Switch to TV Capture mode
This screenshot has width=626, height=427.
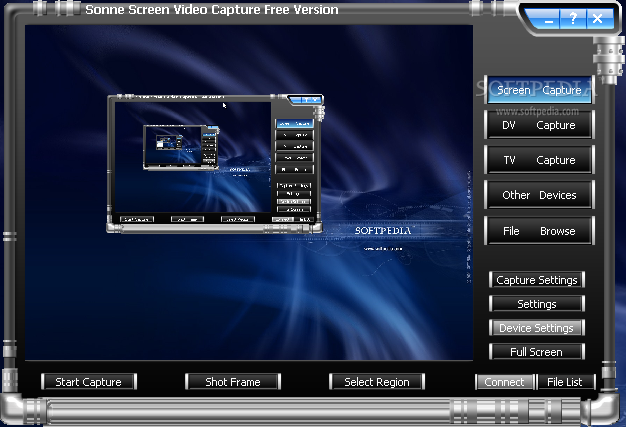tap(539, 160)
